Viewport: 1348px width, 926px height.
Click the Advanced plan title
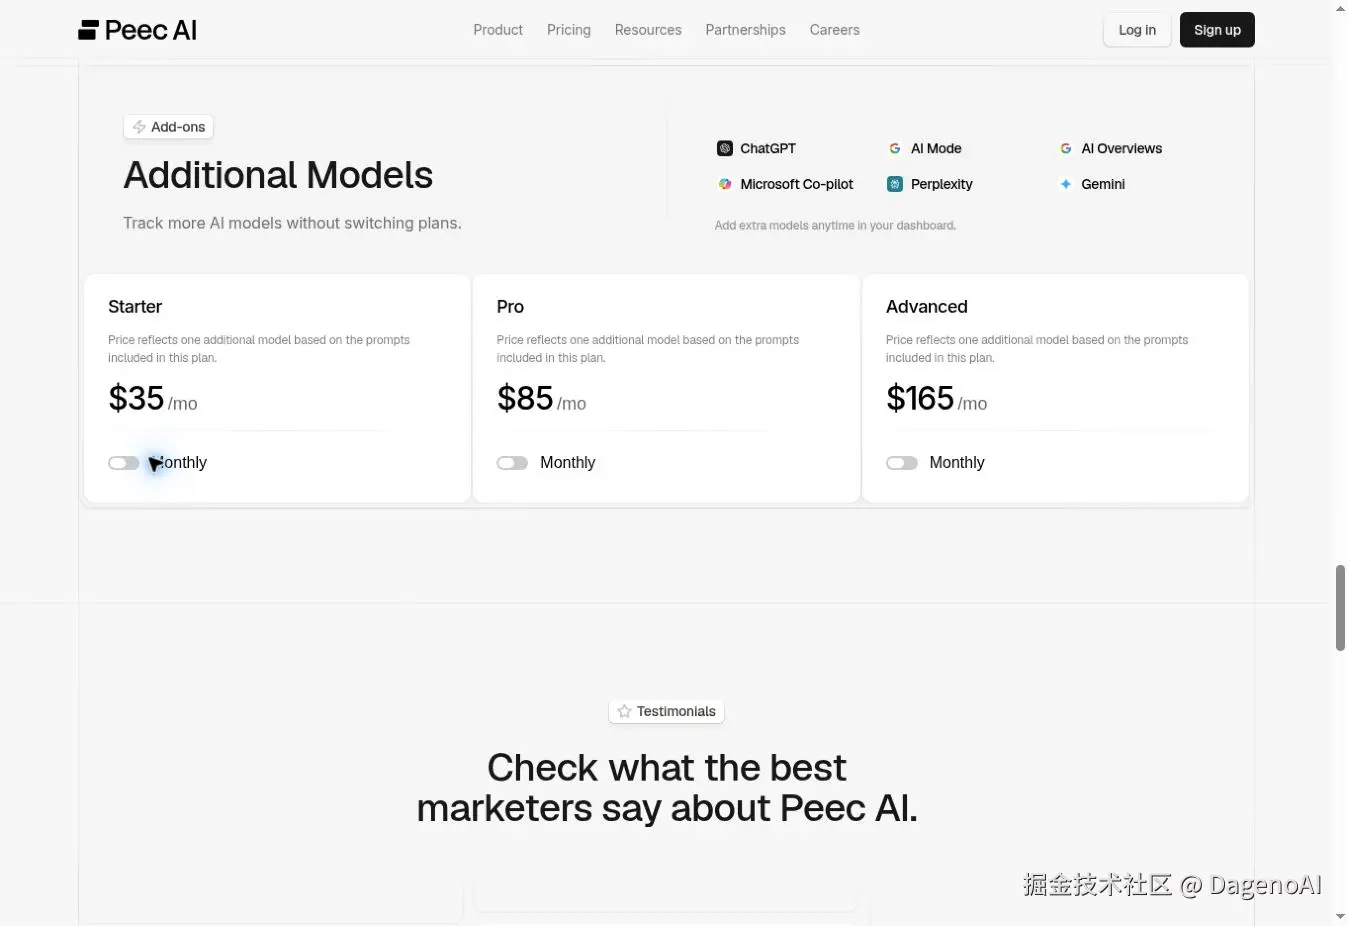point(926,307)
